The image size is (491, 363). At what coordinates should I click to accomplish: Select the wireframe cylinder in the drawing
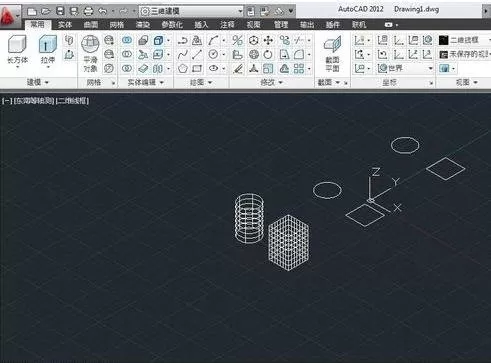point(249,218)
